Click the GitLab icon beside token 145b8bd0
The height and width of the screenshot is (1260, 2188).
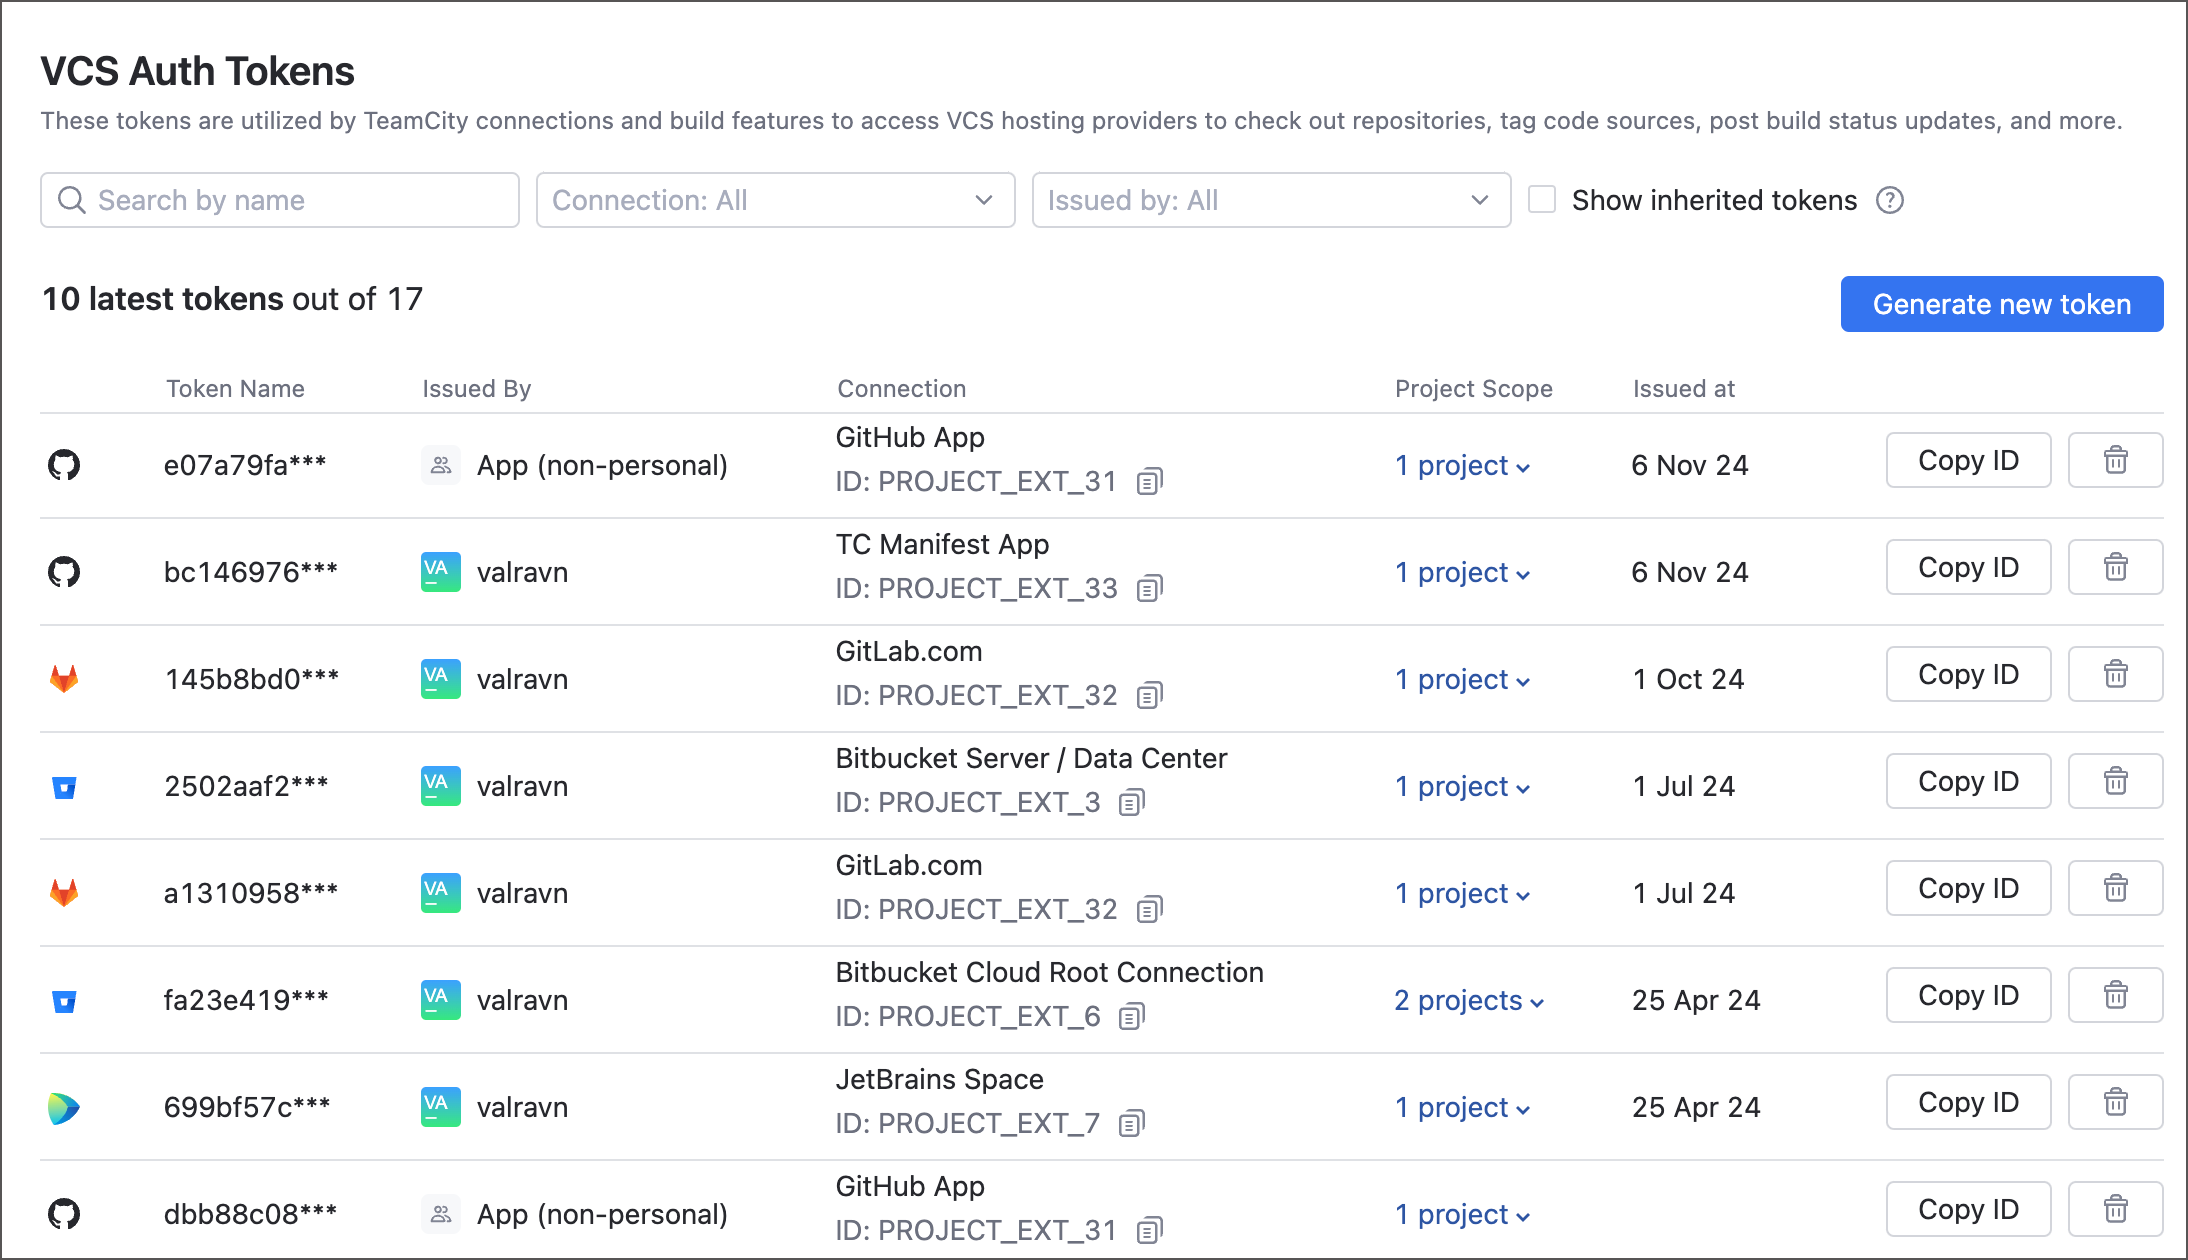click(63, 677)
